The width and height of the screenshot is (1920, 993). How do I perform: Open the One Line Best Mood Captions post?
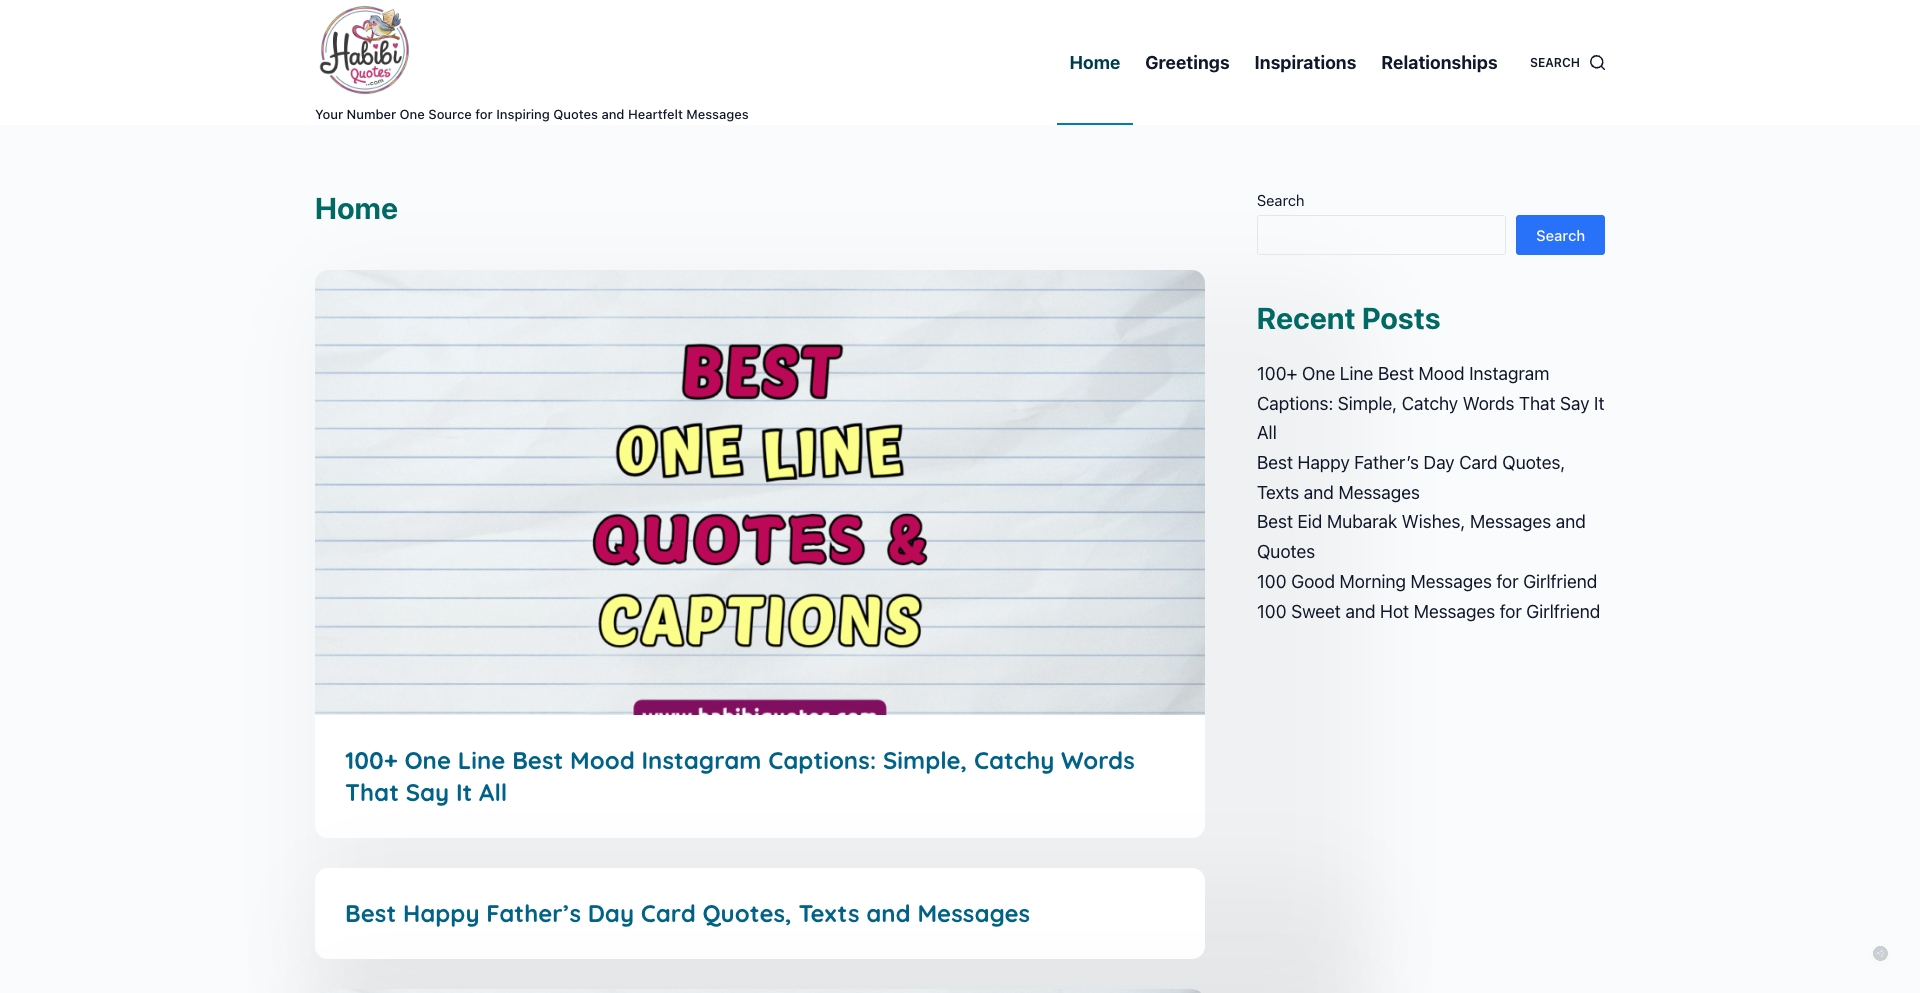point(739,775)
